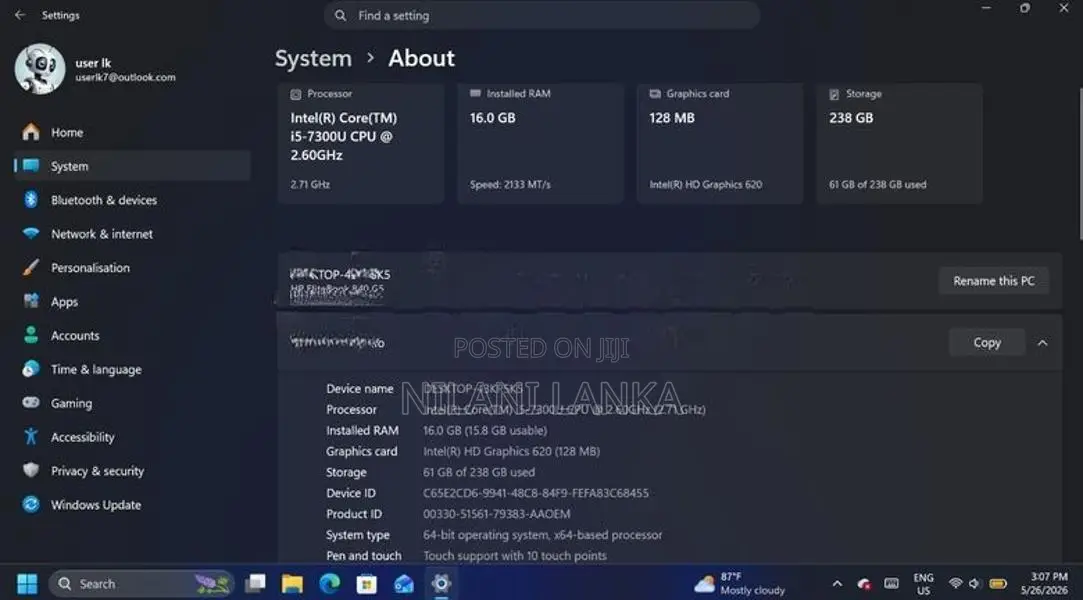Click the Gaming controller icon

tap(31, 403)
